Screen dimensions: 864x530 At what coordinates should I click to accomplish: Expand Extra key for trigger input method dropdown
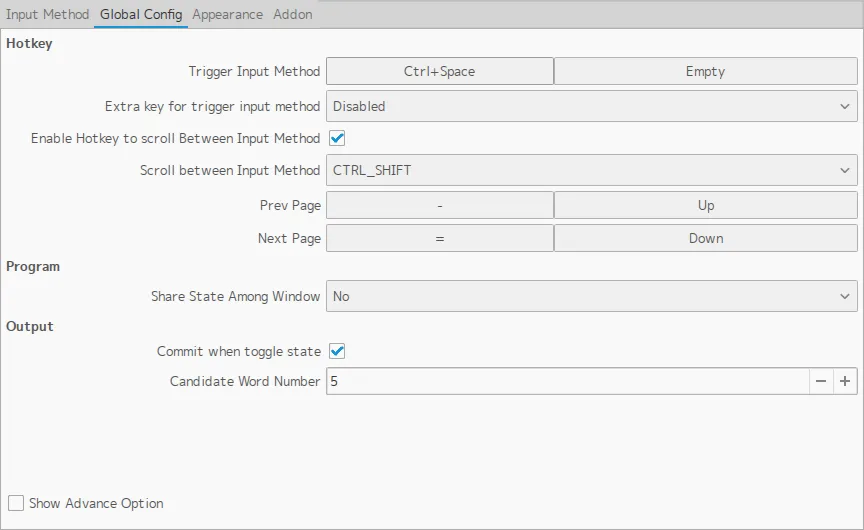(x=591, y=106)
